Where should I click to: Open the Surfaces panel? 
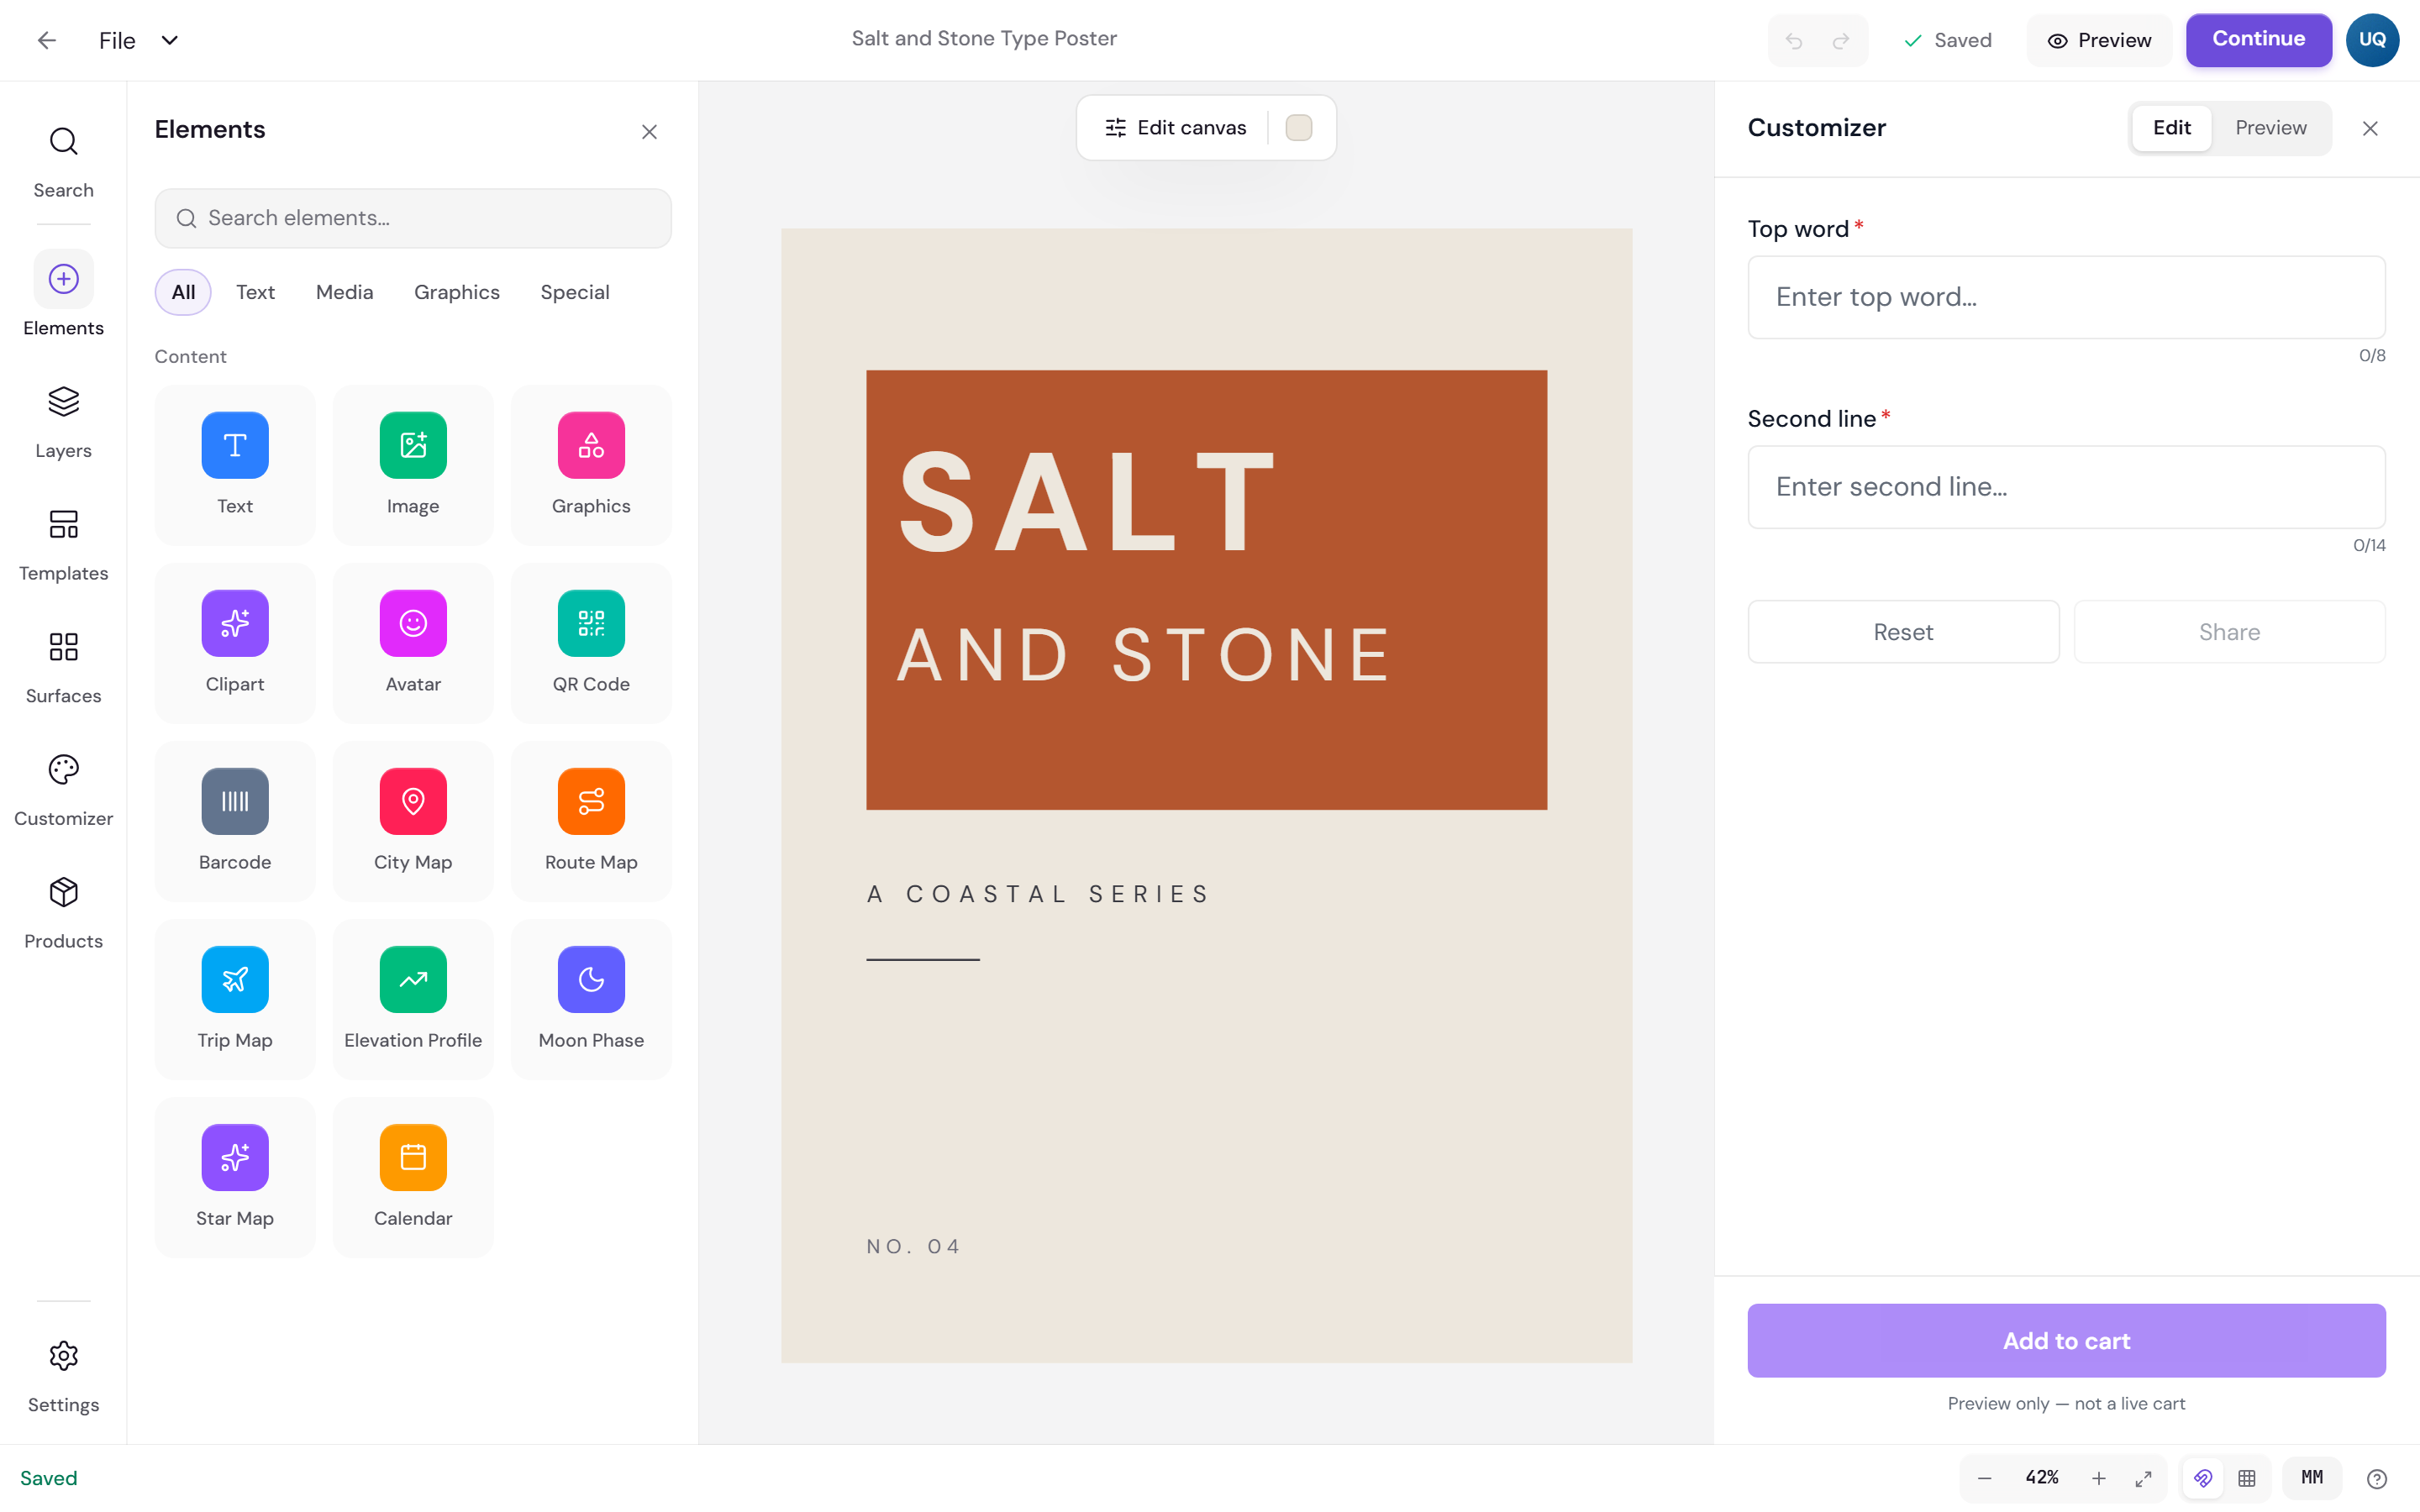click(x=63, y=668)
